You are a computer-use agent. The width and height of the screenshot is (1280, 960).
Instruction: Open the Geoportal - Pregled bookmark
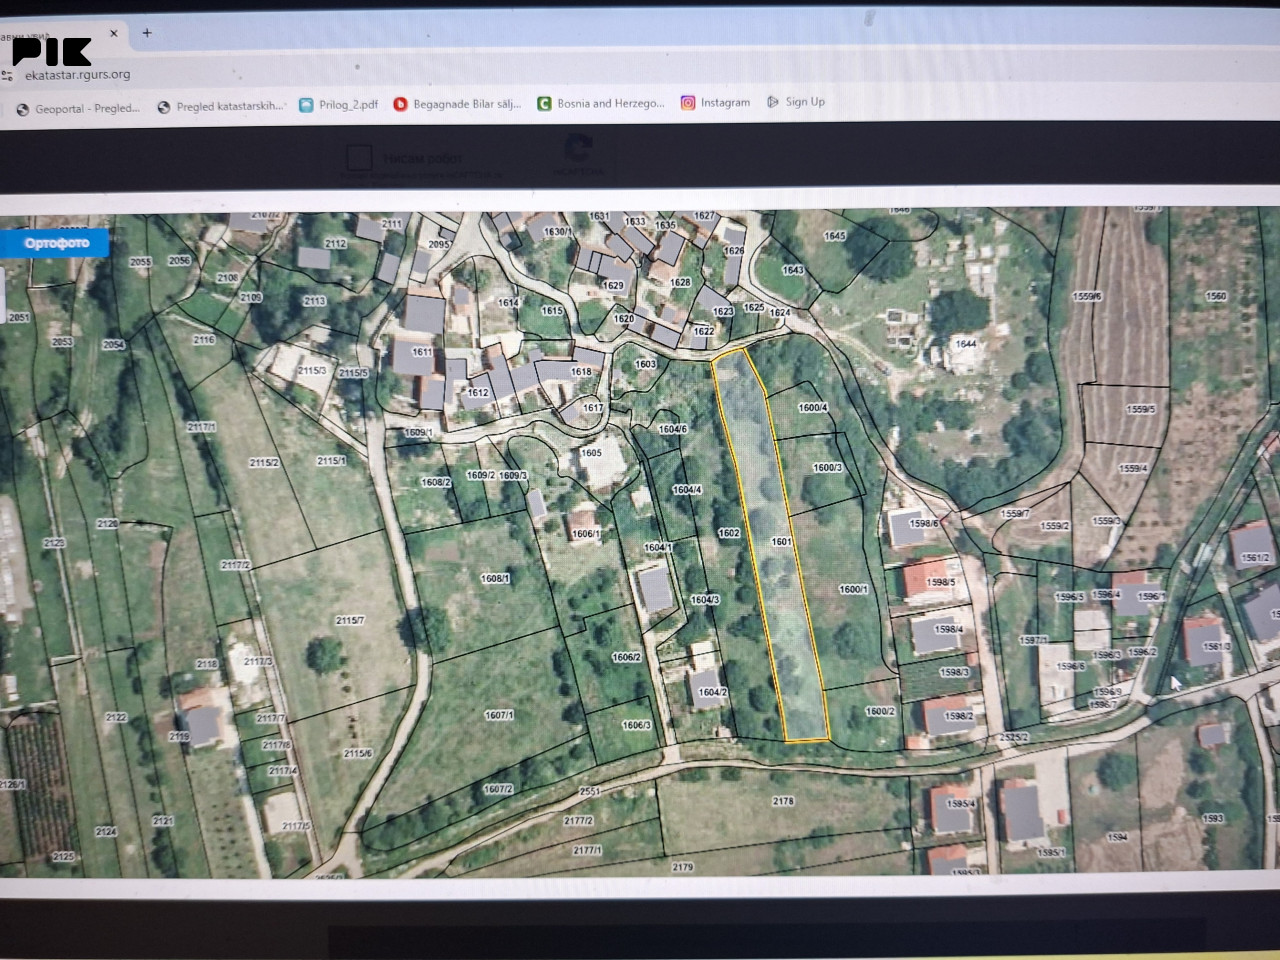point(79,108)
